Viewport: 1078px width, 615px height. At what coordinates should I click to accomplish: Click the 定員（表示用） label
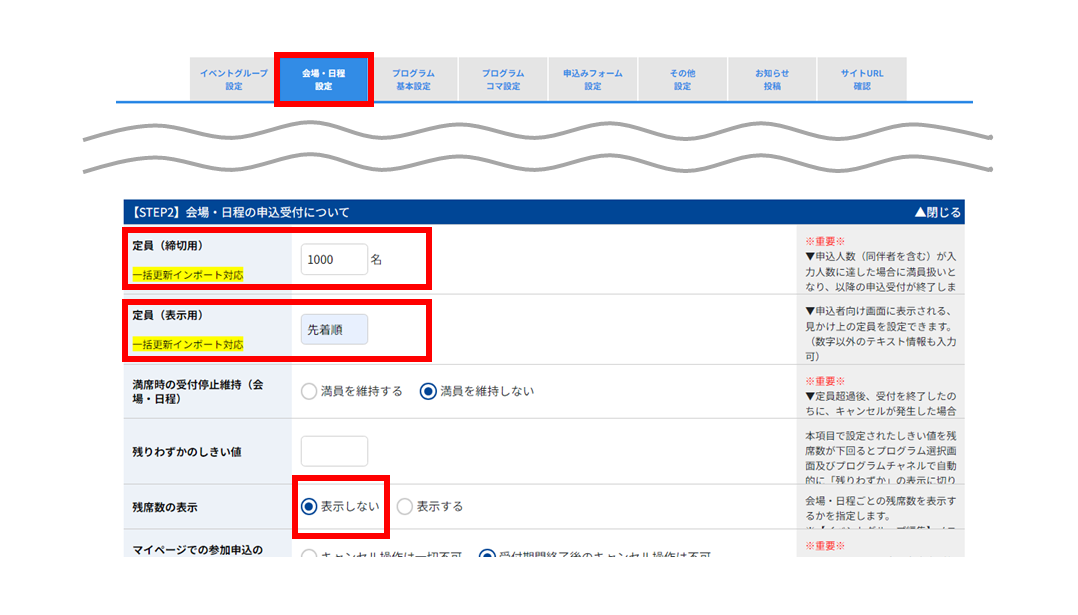[168, 315]
